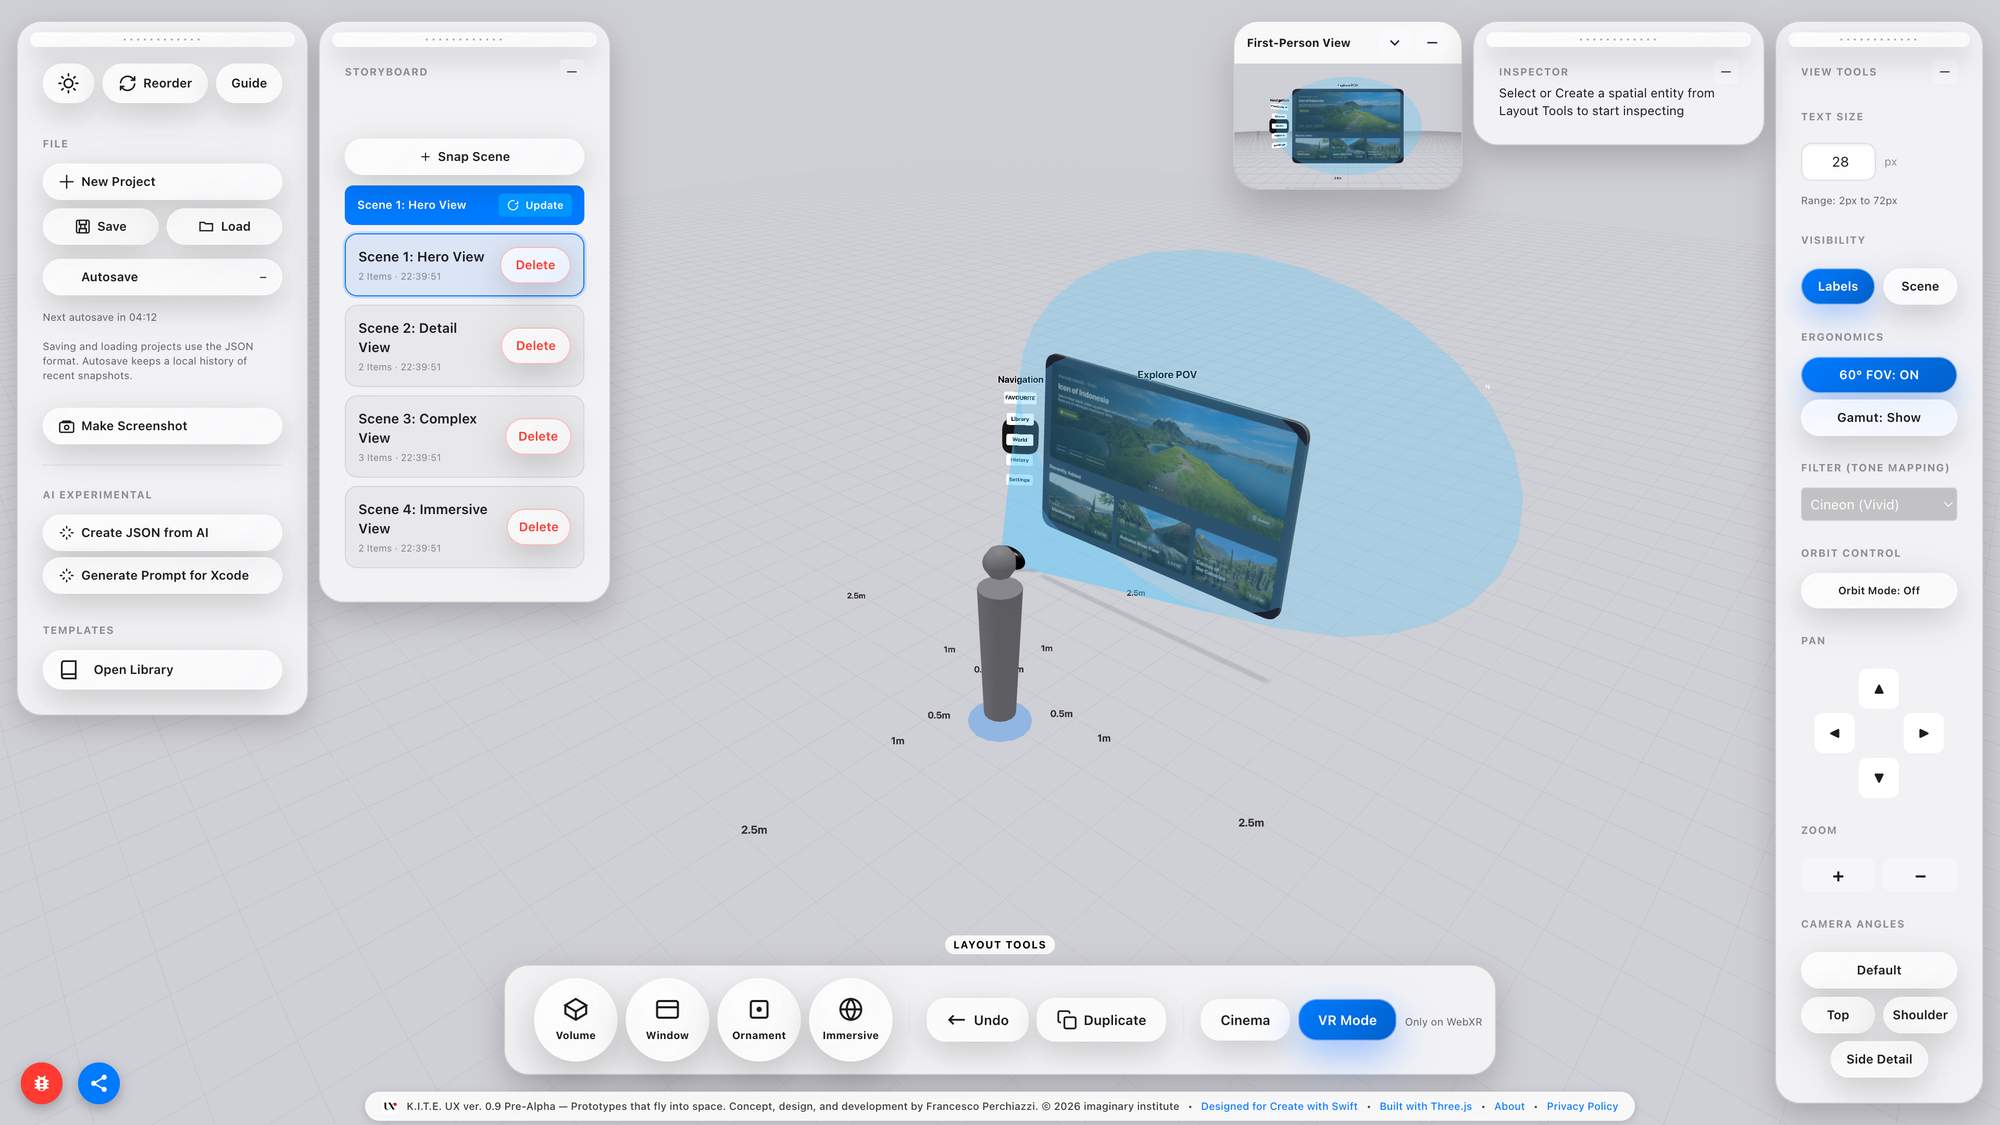Click the blue share icon

tap(99, 1083)
